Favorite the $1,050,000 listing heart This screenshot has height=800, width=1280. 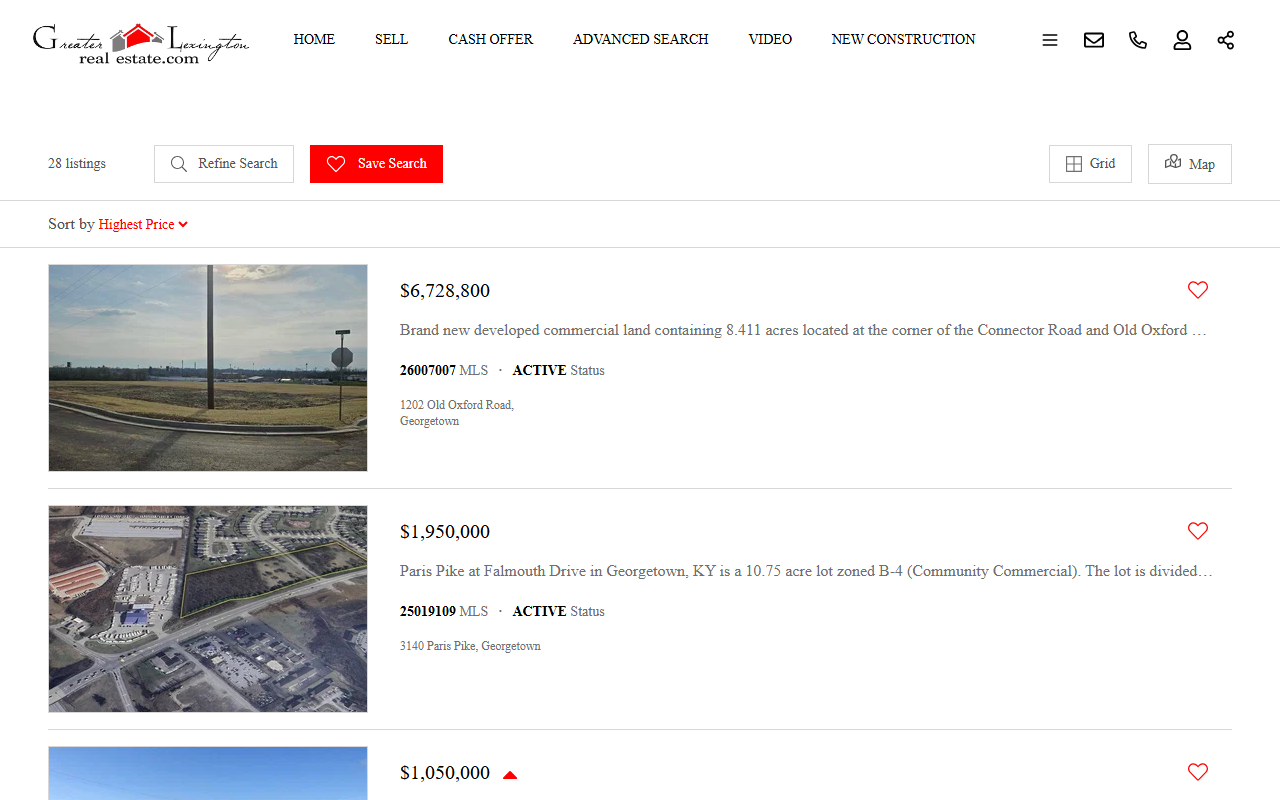tap(1198, 772)
